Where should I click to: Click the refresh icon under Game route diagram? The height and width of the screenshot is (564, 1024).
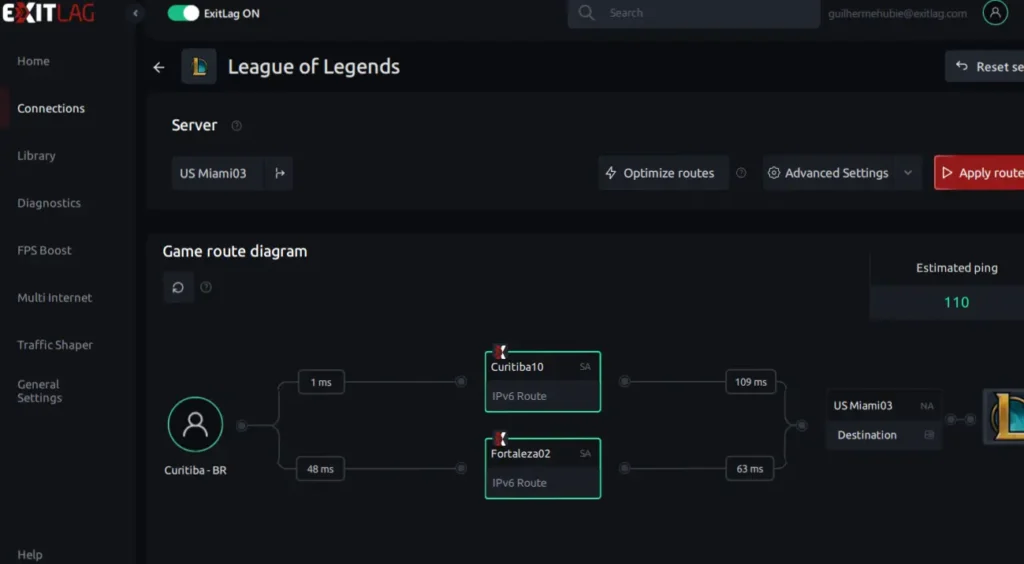pyautogui.click(x=178, y=288)
